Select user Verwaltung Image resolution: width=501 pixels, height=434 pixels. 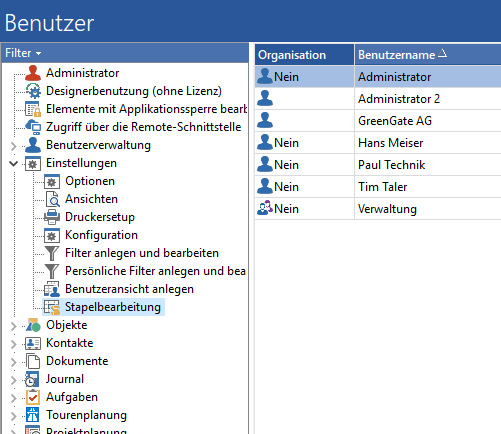387,209
